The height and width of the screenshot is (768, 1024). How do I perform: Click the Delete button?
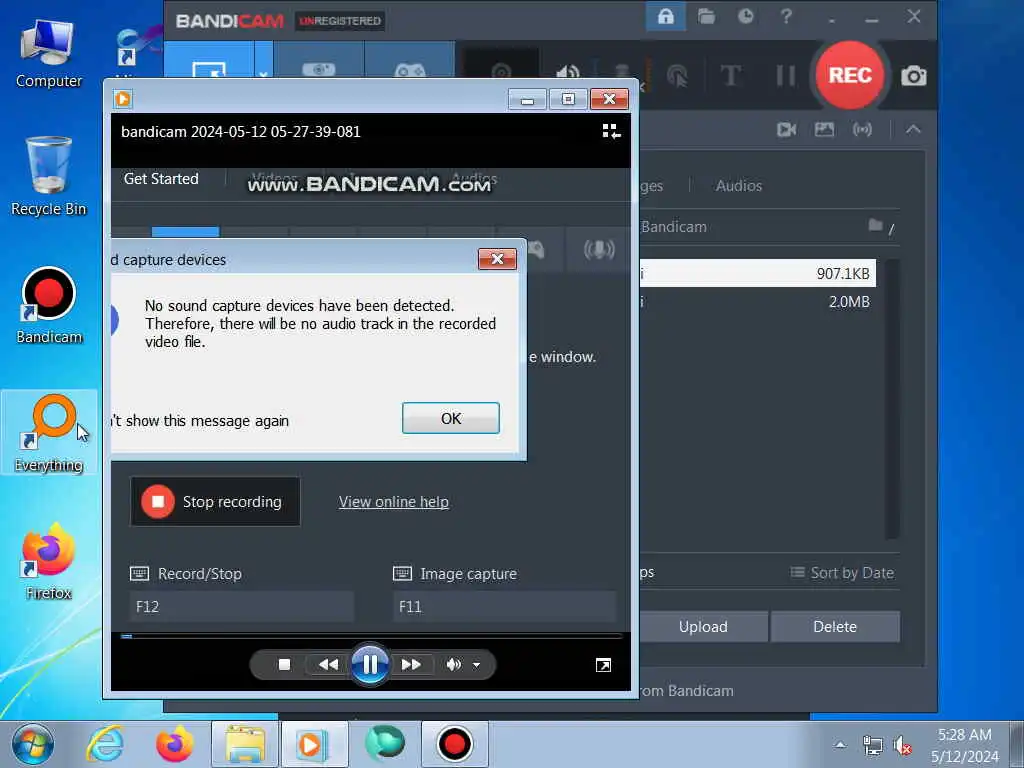point(835,627)
